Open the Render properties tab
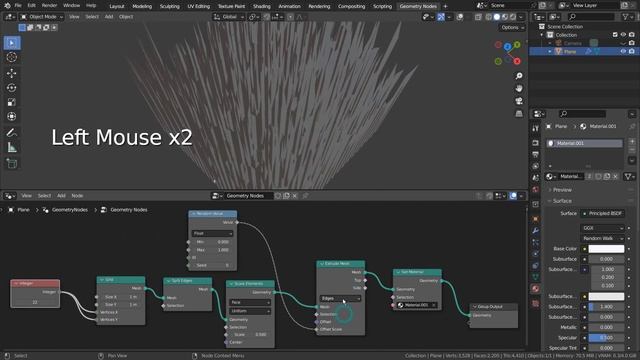The width and height of the screenshot is (640, 360). [536, 143]
